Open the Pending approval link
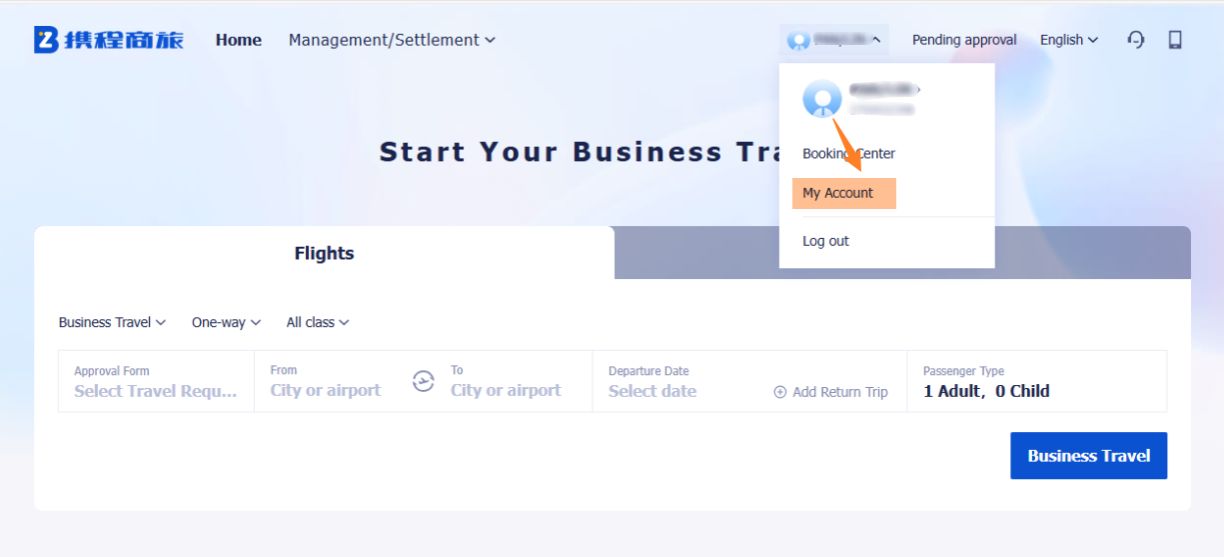1224x557 pixels. point(964,40)
